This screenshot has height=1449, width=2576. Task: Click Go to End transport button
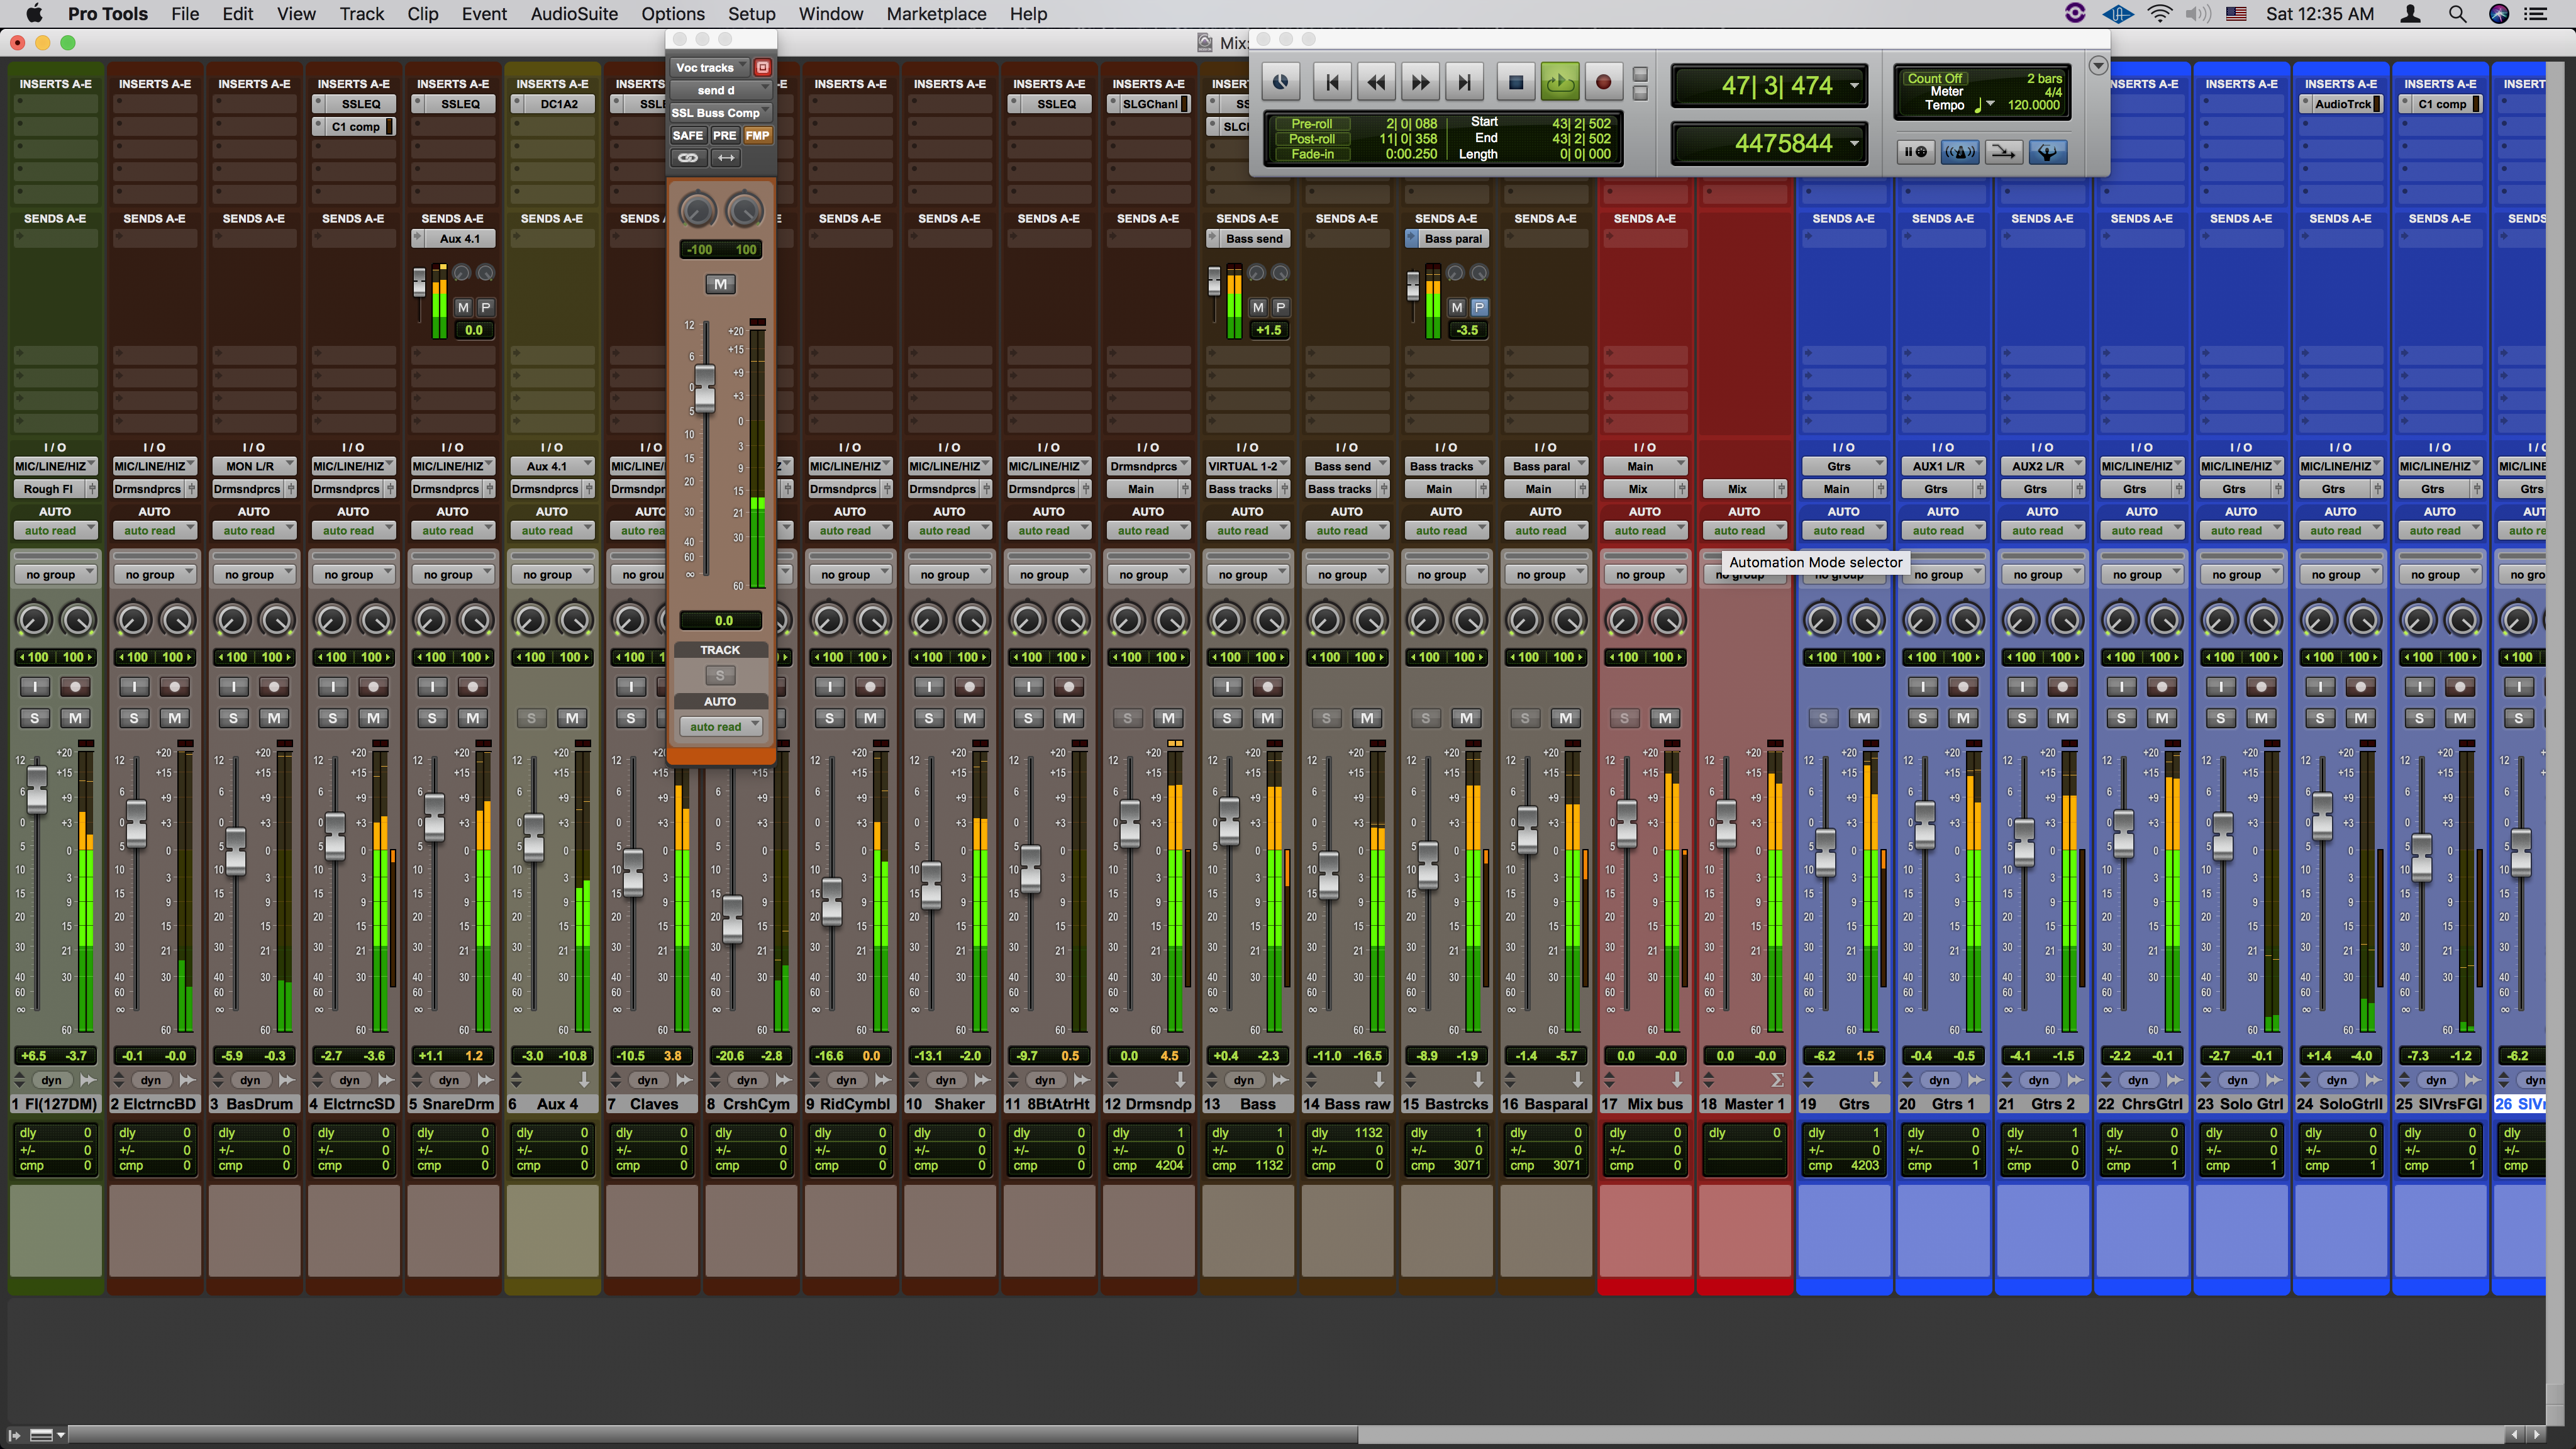[1464, 83]
